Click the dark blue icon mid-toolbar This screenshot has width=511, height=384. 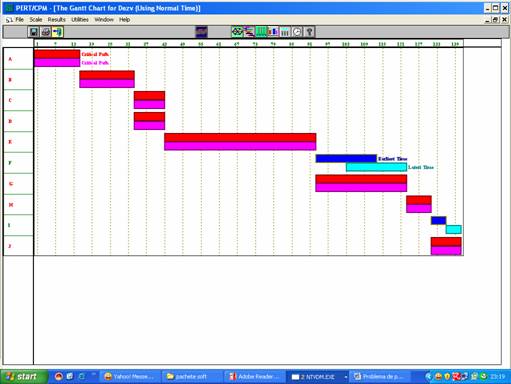(x=201, y=32)
